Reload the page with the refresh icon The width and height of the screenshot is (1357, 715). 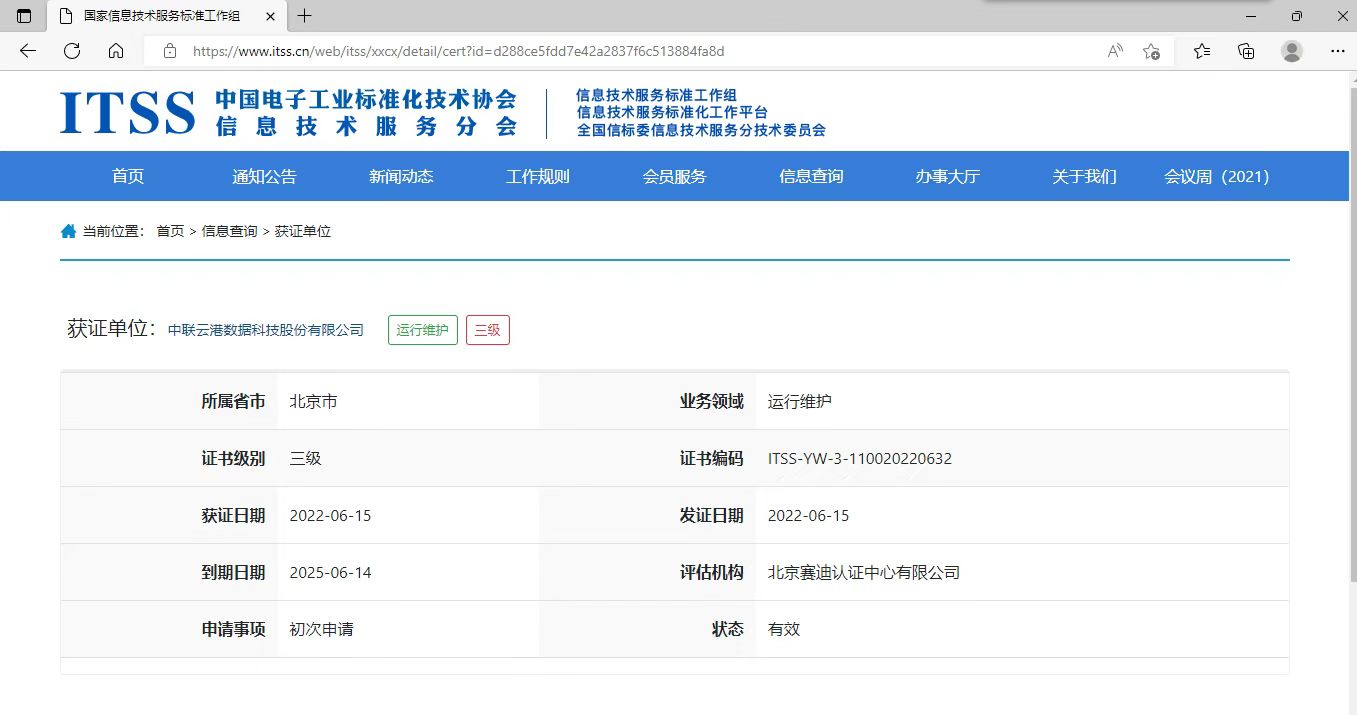[72, 51]
